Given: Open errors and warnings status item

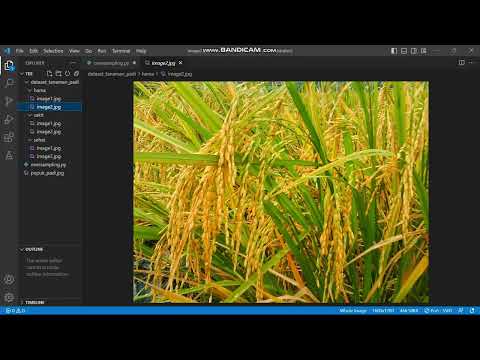Looking at the screenshot, I should 16,310.
